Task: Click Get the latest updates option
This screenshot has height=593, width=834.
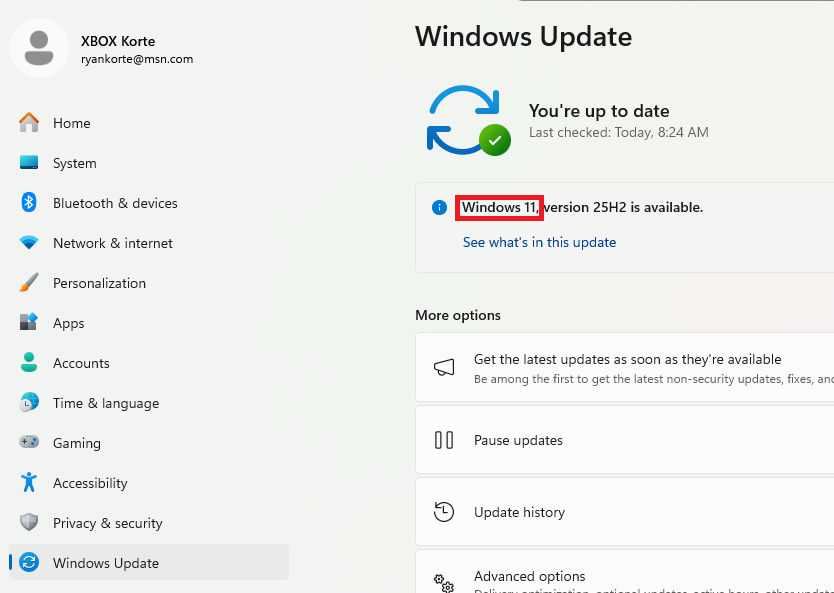Action: 627,359
